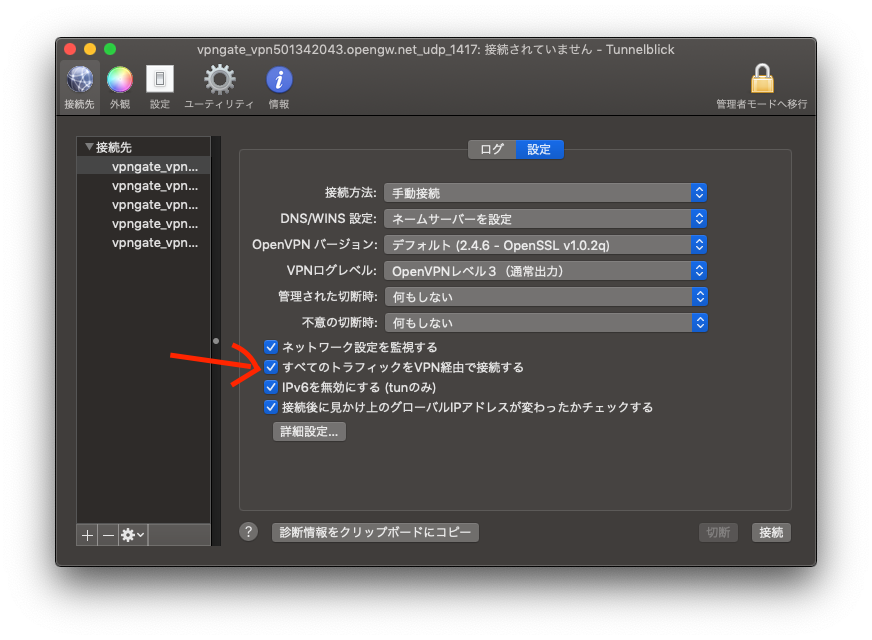Open the 接続方法 dropdown showing 手動接続
The image size is (872, 640).
point(546,193)
